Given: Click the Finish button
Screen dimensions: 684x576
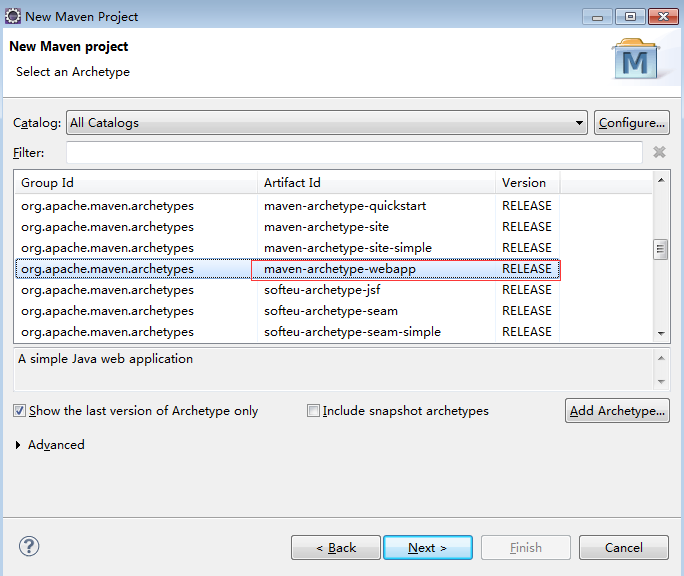Looking at the screenshot, I should tap(526, 548).
